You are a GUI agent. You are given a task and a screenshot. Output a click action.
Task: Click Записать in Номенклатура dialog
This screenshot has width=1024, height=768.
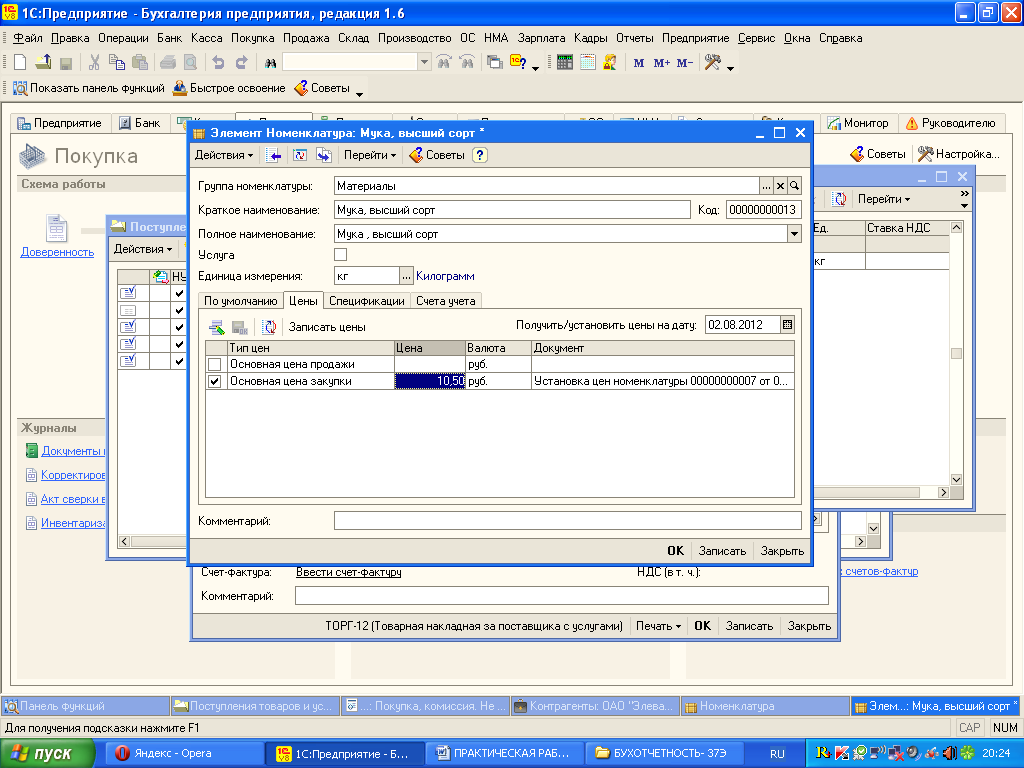(x=722, y=551)
